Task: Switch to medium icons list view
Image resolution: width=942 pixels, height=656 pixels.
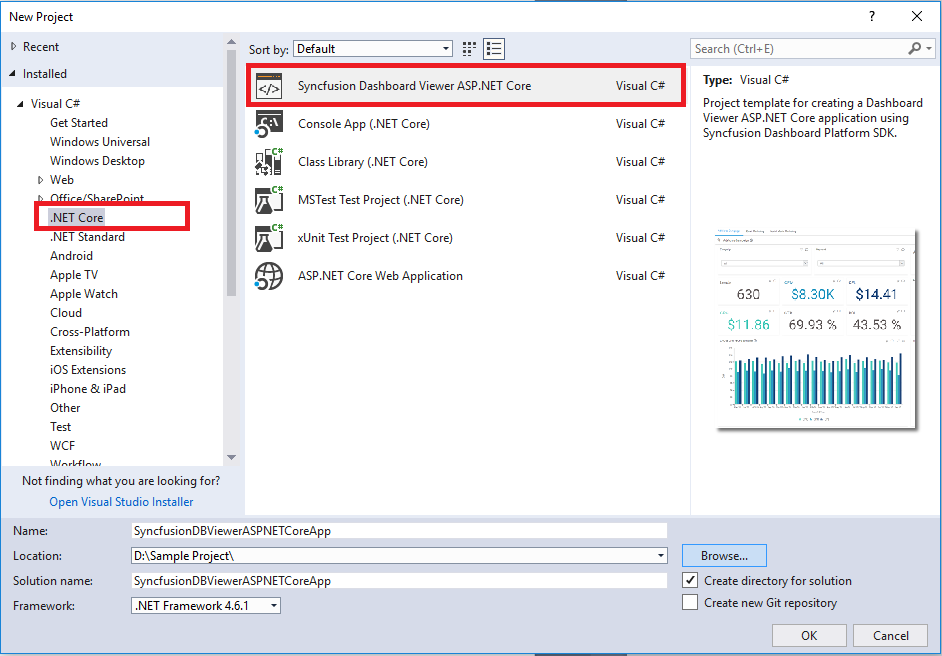Action: coord(494,49)
